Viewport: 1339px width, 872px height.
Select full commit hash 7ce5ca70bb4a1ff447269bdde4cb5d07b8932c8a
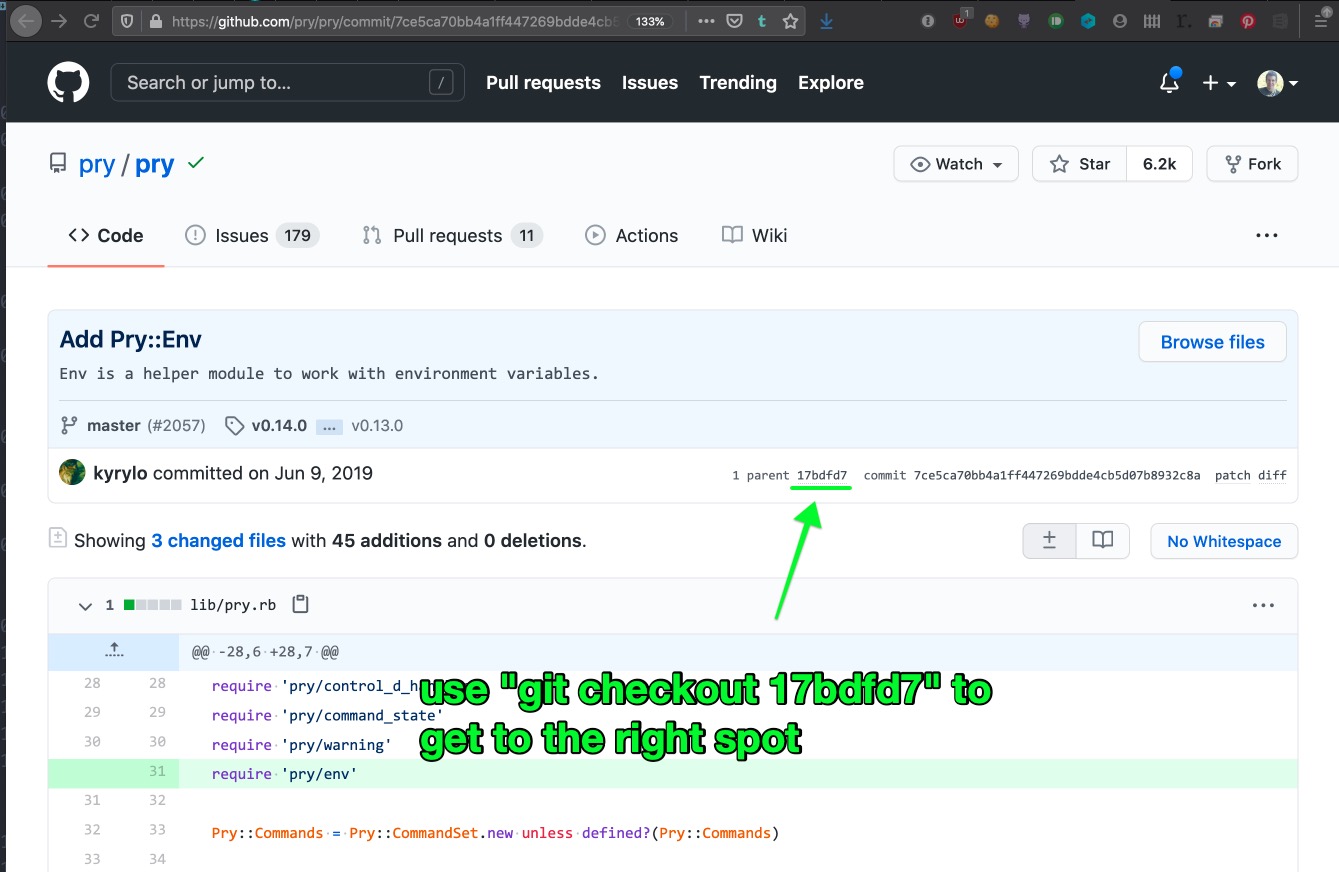(1057, 475)
